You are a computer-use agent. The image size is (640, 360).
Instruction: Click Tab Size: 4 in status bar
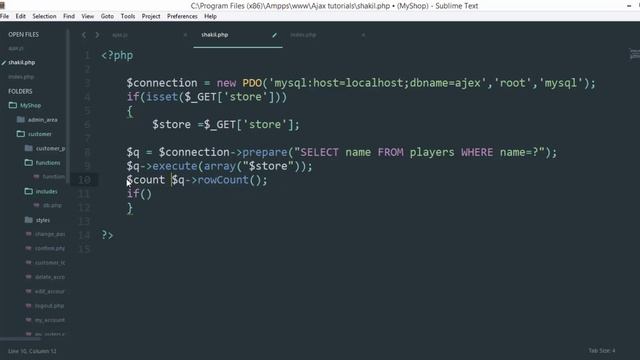point(602,351)
